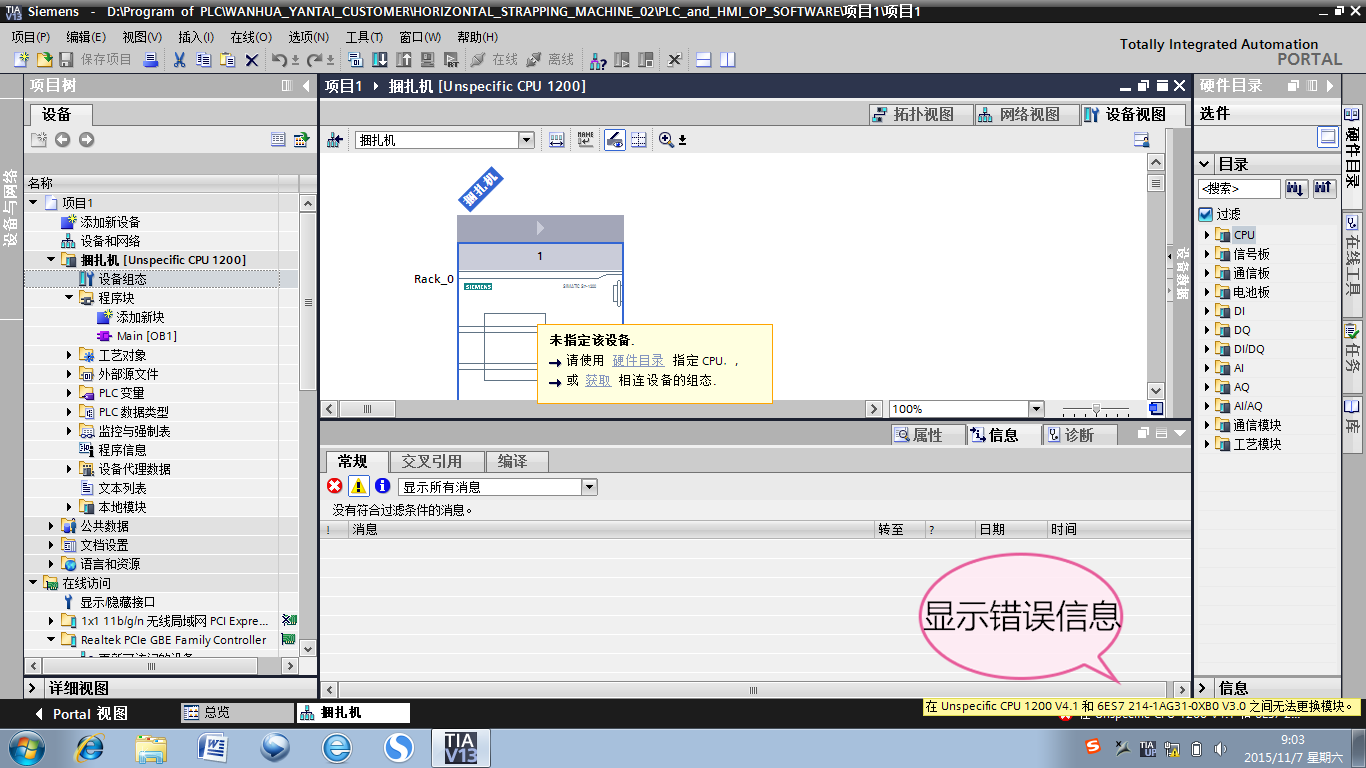Uncheck the 过滤 filter checkbox
The height and width of the screenshot is (768, 1366).
[x=1206, y=214]
